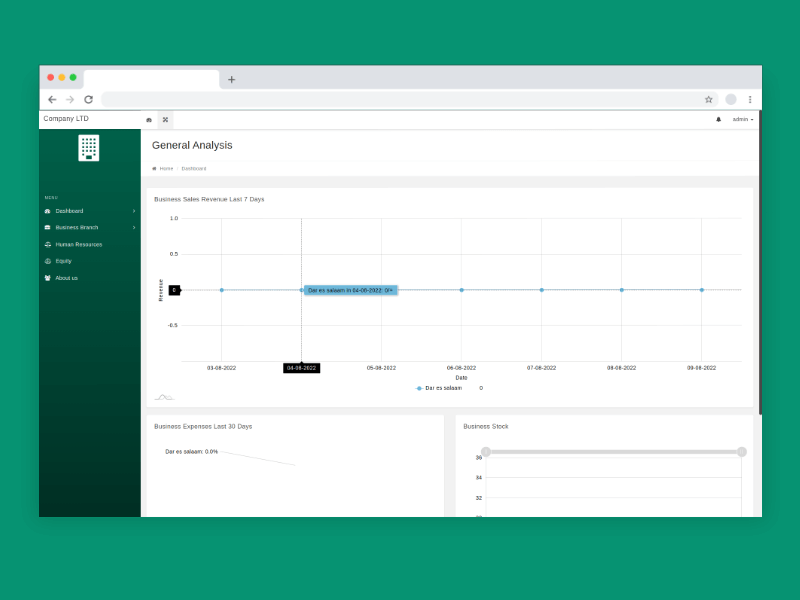The width and height of the screenshot is (800, 600).
Task: Click the small chart logo icon below the revenue chart
Action: 164,397
